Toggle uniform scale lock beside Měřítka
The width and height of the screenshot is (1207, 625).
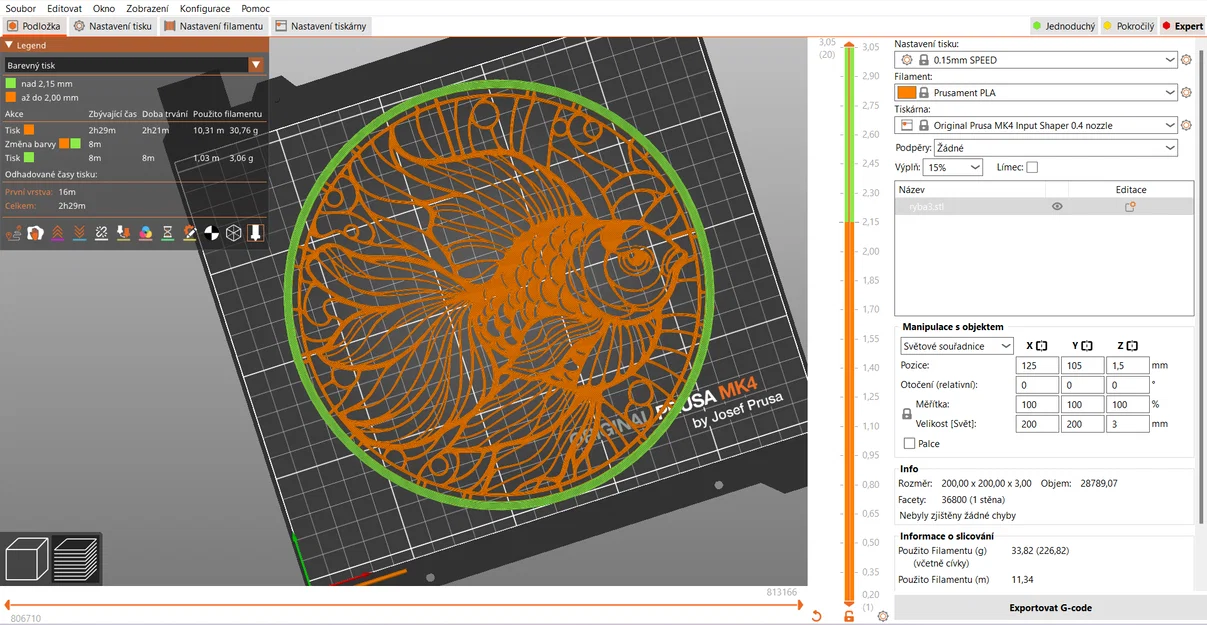[x=907, y=414]
